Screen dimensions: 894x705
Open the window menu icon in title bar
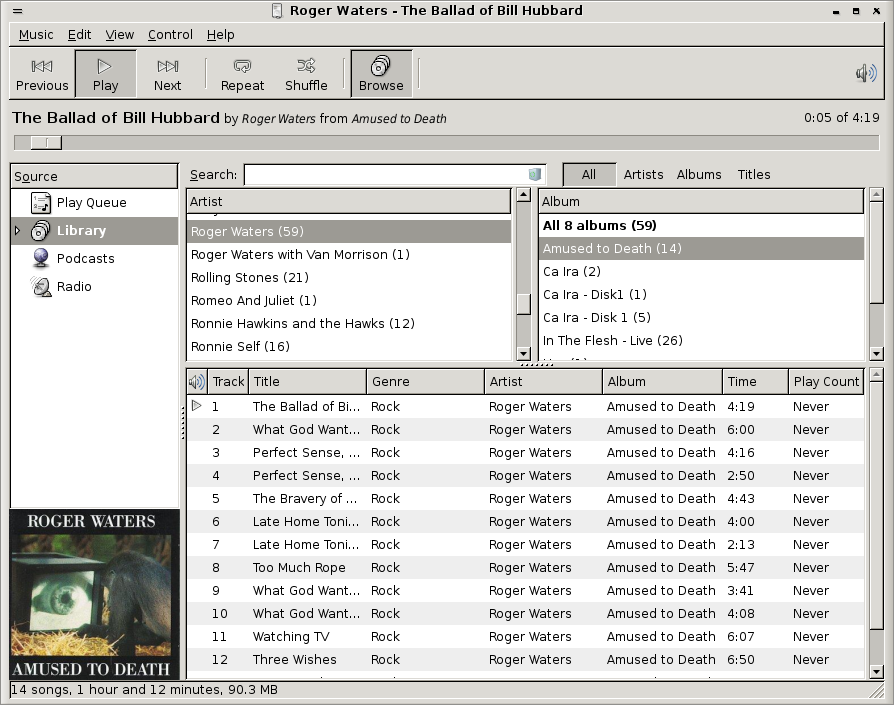(x=18, y=10)
